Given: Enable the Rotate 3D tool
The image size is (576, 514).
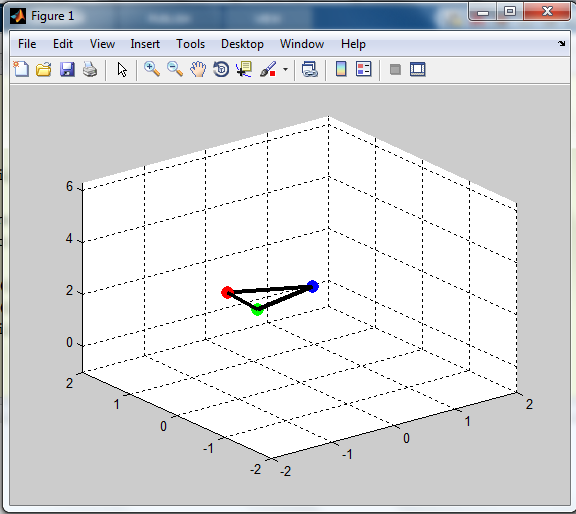Looking at the screenshot, I should coord(221,69).
